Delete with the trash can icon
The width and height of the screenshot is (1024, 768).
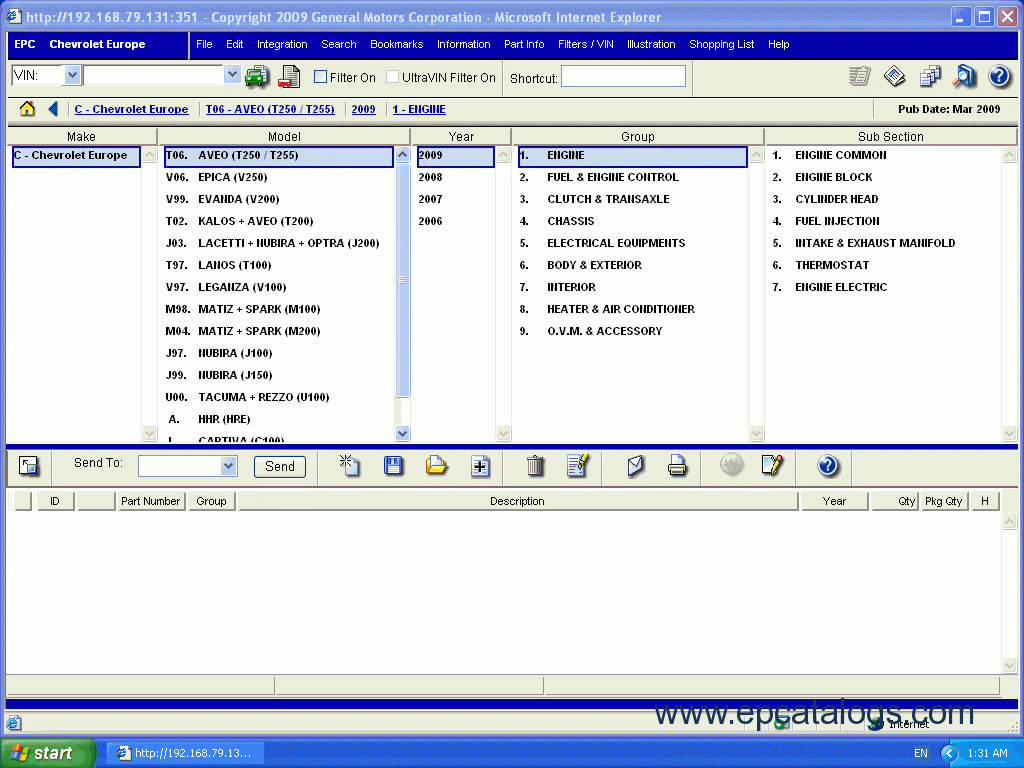[536, 466]
